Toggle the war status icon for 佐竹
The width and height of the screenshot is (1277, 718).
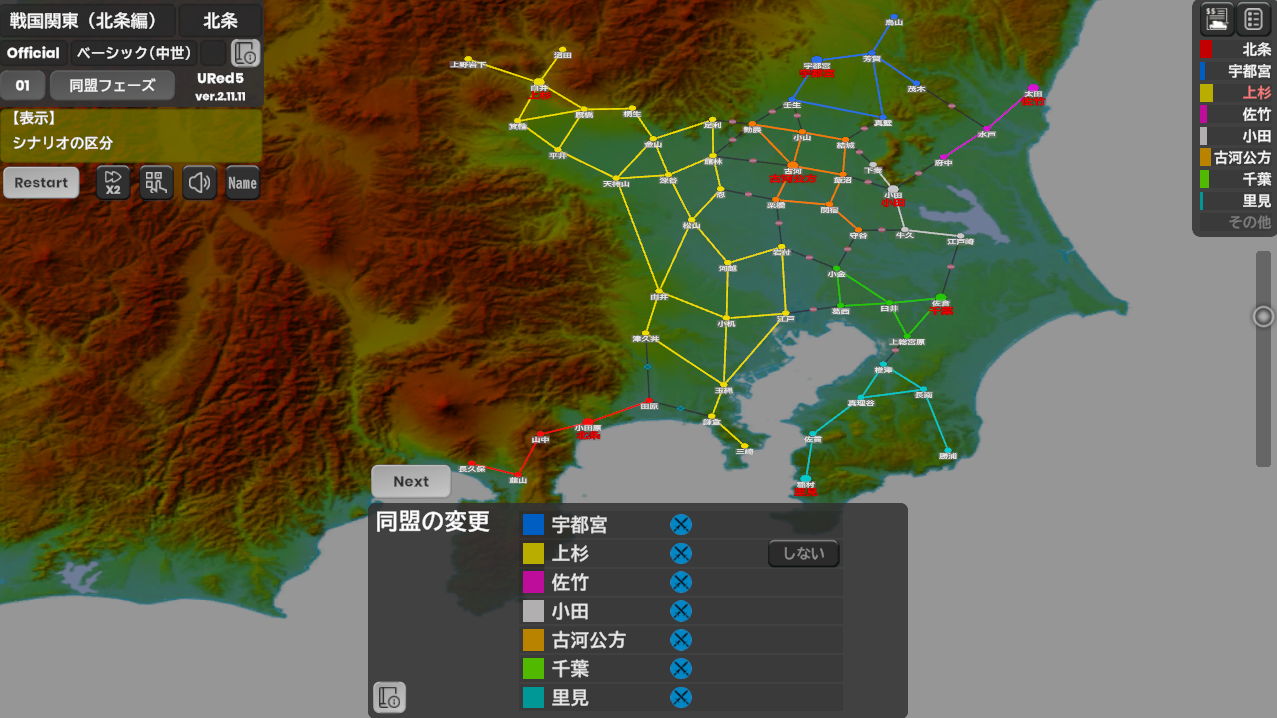point(680,582)
